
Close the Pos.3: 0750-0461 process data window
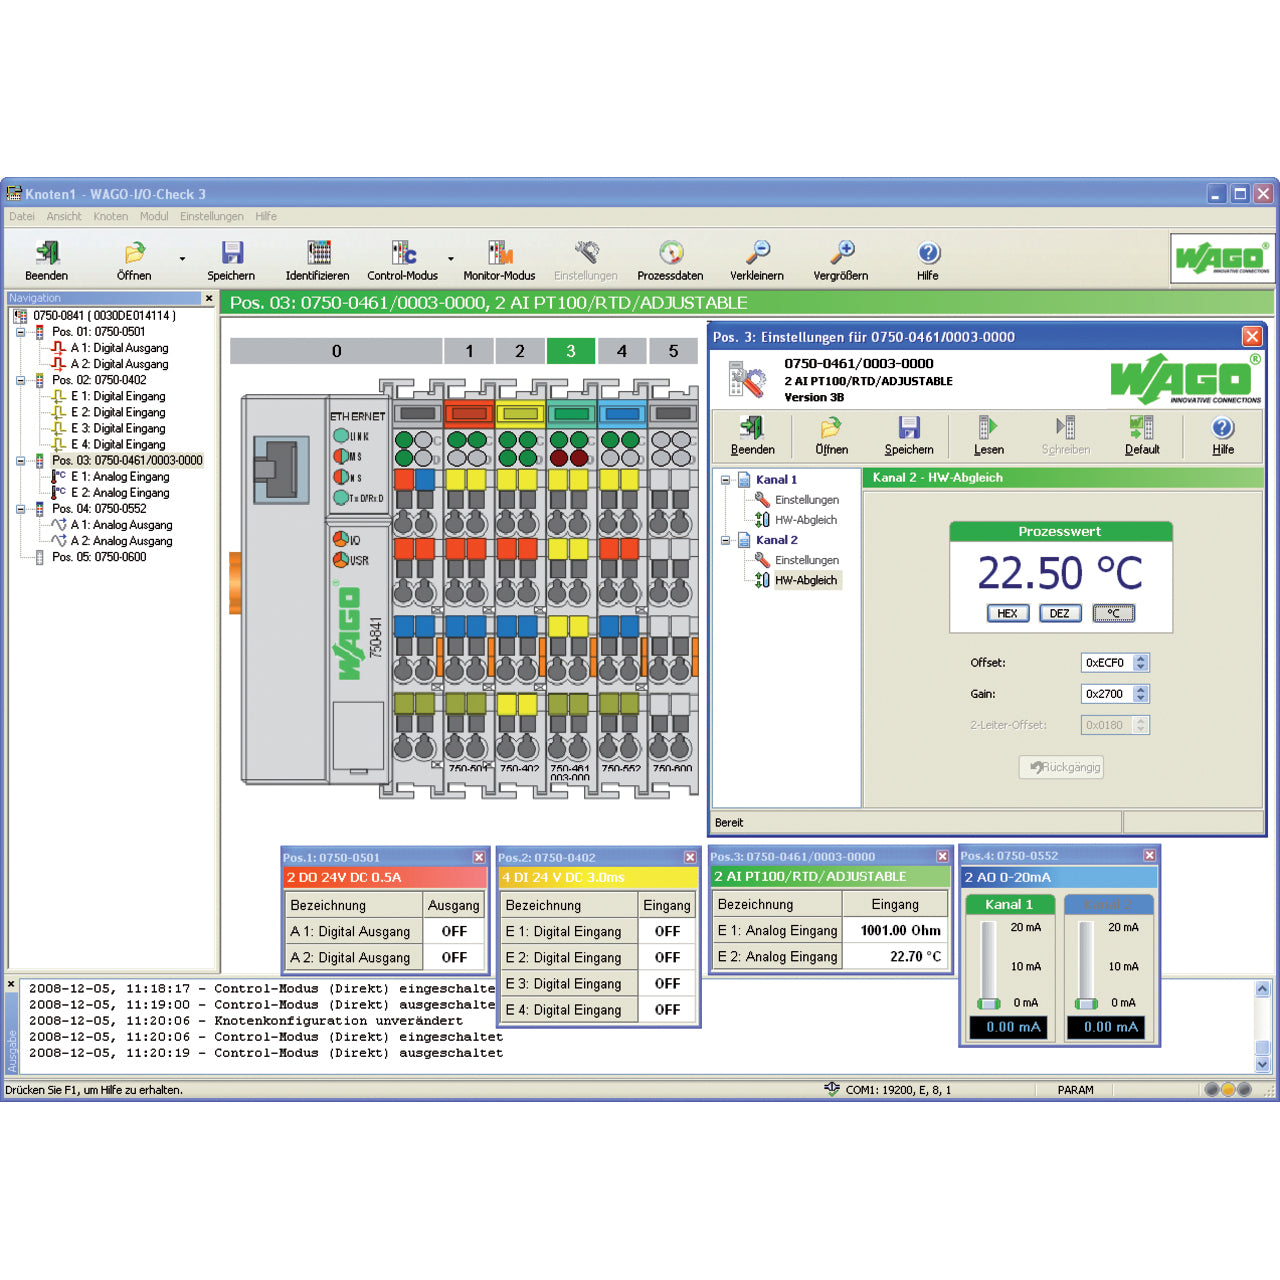(x=942, y=856)
